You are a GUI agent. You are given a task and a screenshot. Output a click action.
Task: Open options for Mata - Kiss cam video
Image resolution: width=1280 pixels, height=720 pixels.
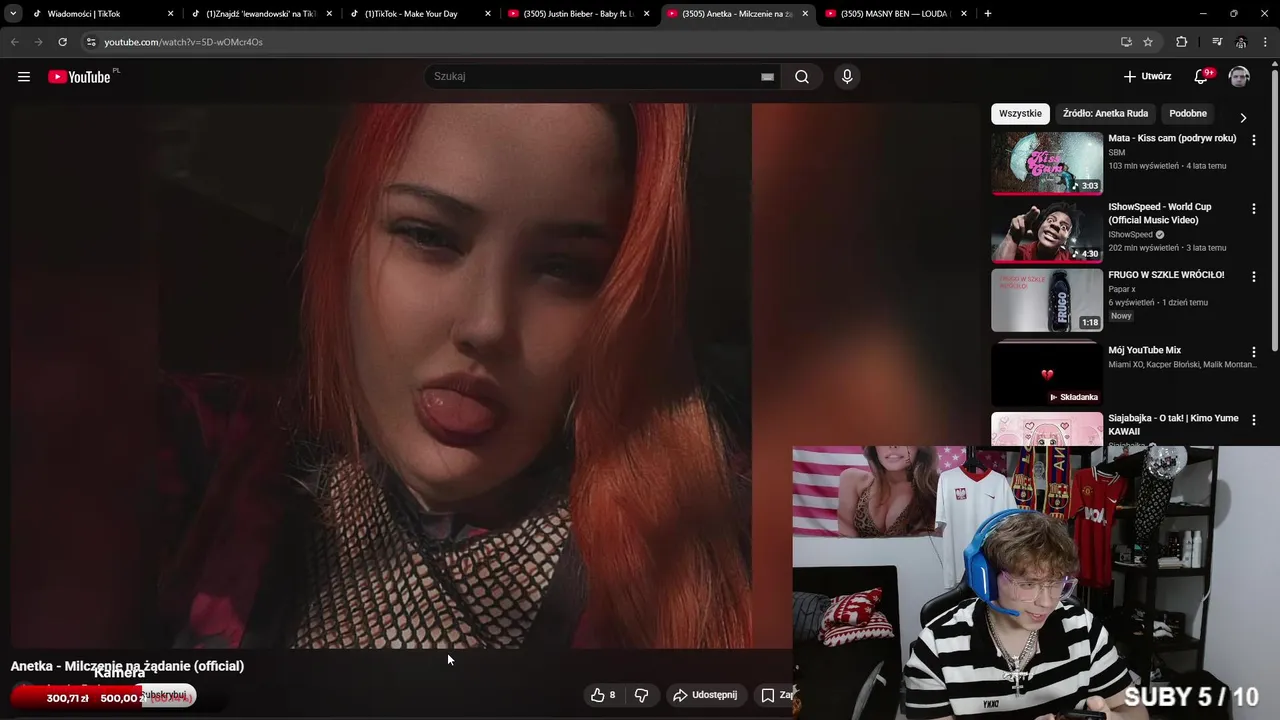1253,141
